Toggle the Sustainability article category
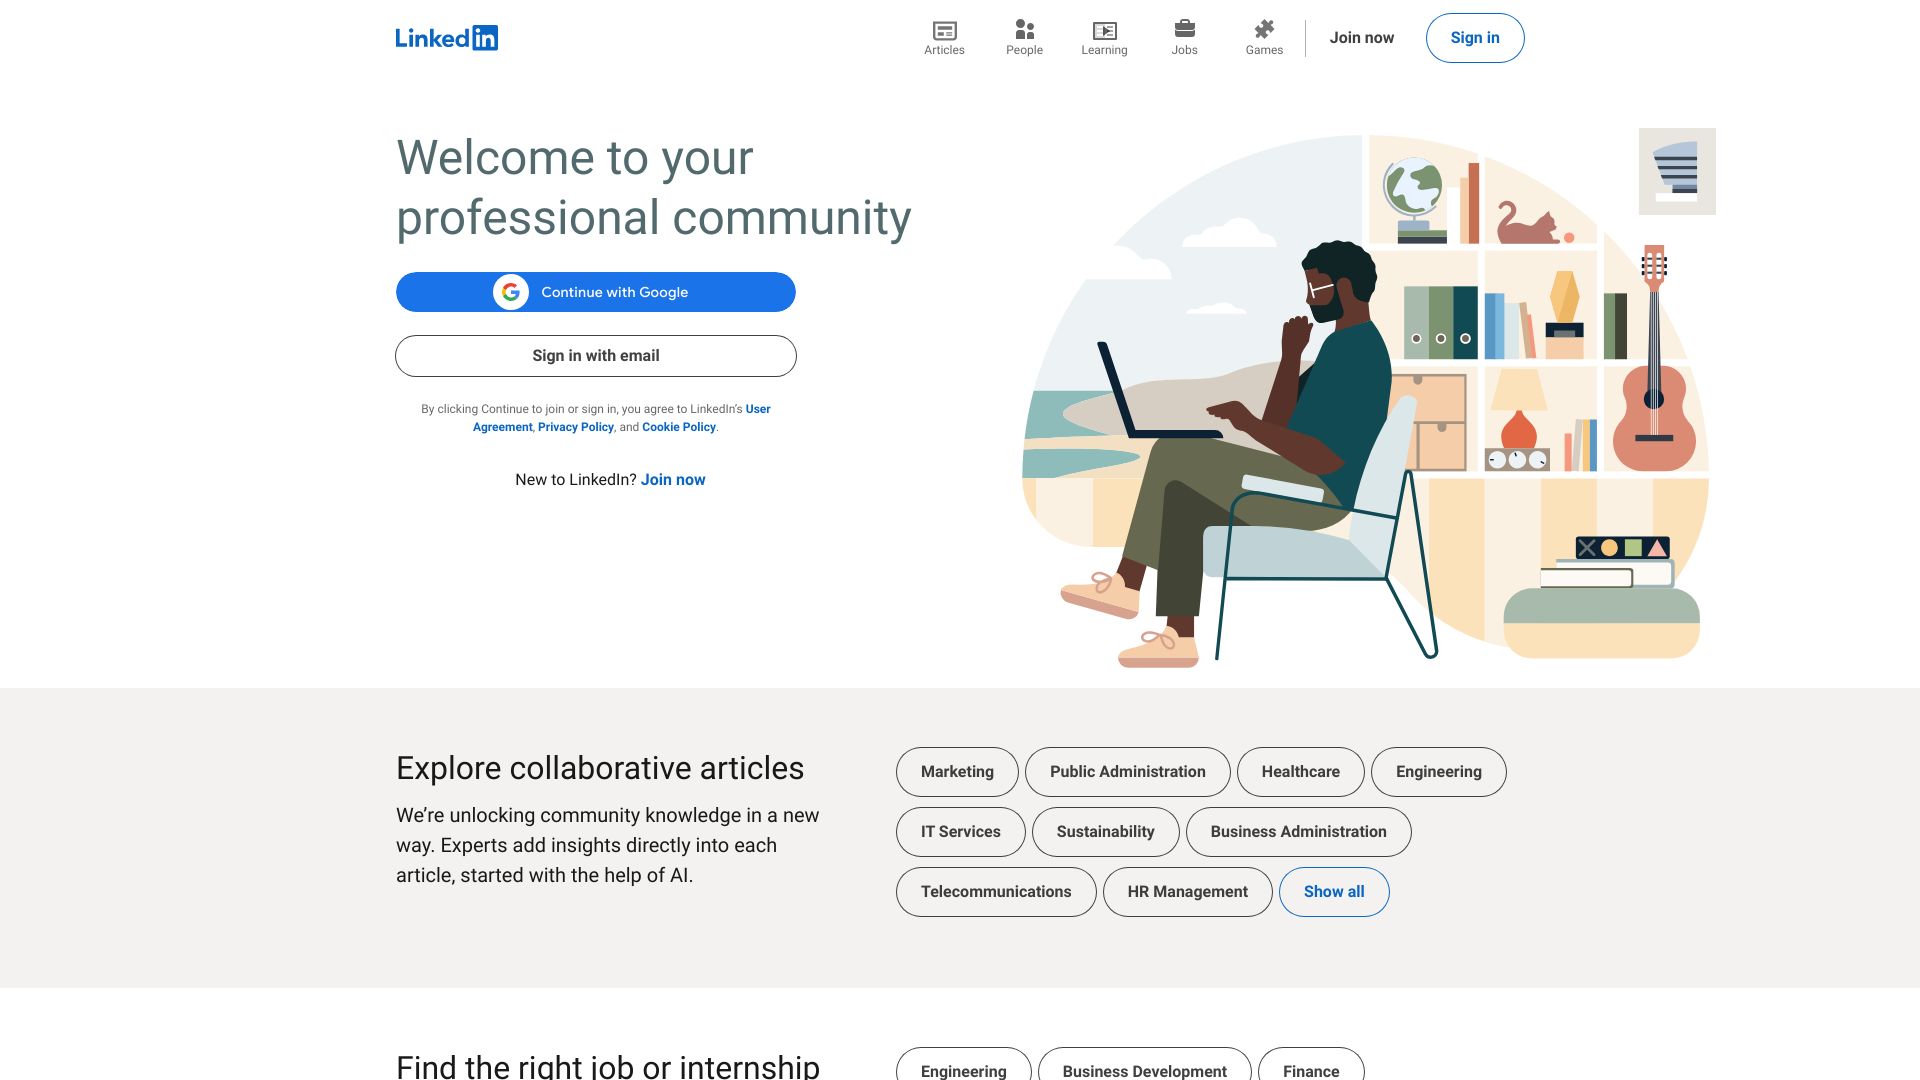 [x=1105, y=831]
